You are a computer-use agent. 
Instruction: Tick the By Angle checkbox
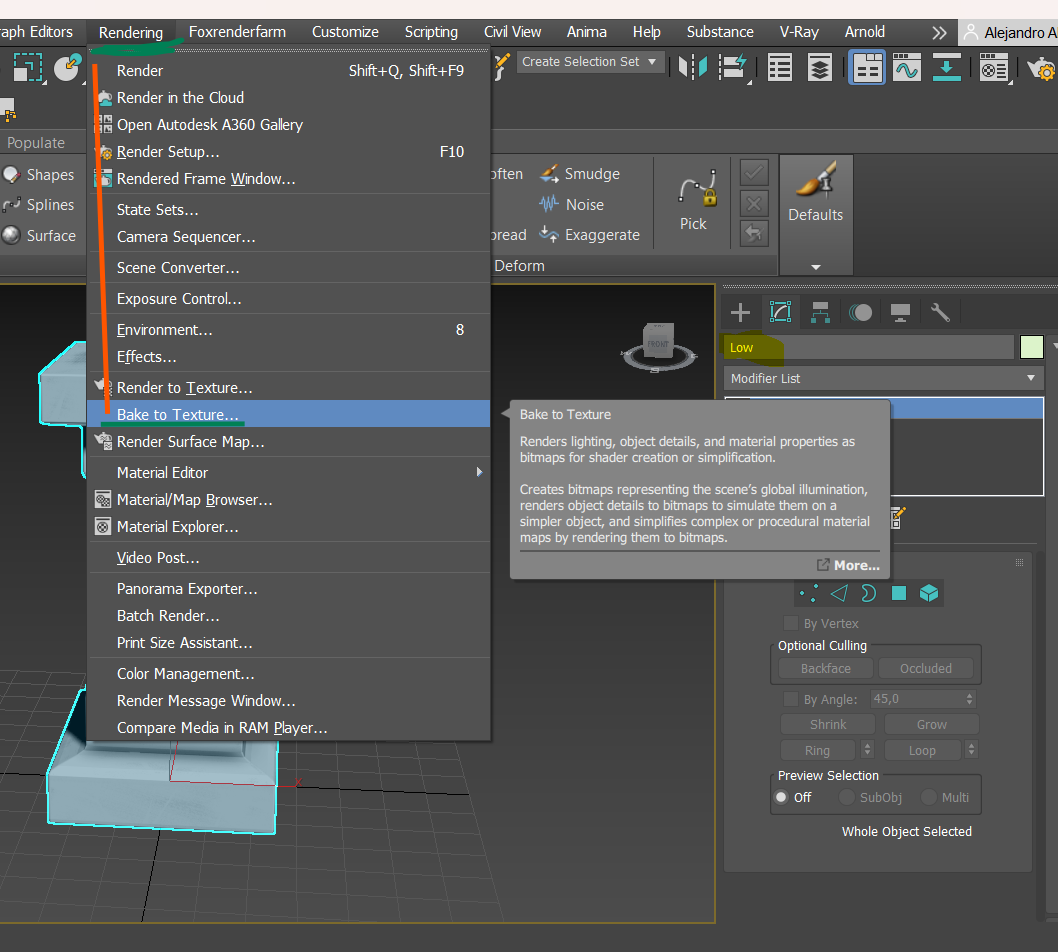[791, 700]
